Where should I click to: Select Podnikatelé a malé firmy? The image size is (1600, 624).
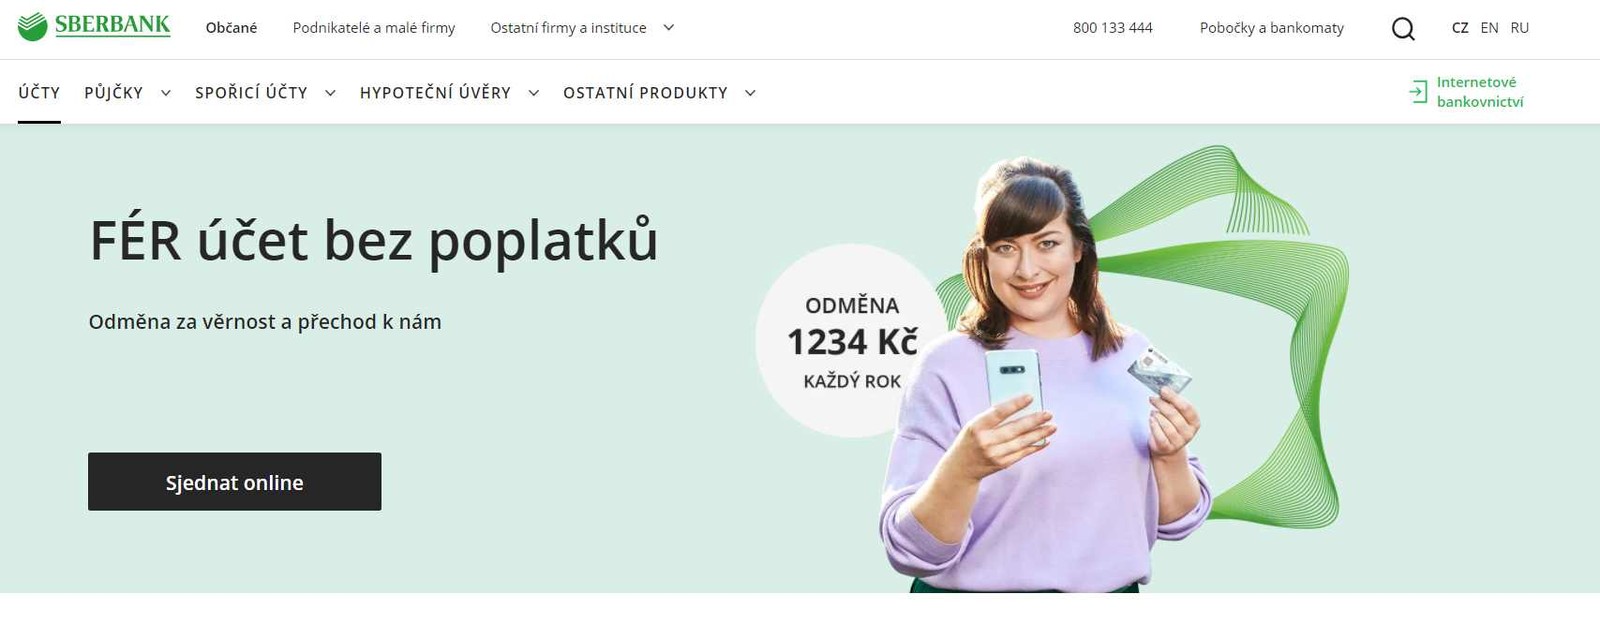click(374, 28)
